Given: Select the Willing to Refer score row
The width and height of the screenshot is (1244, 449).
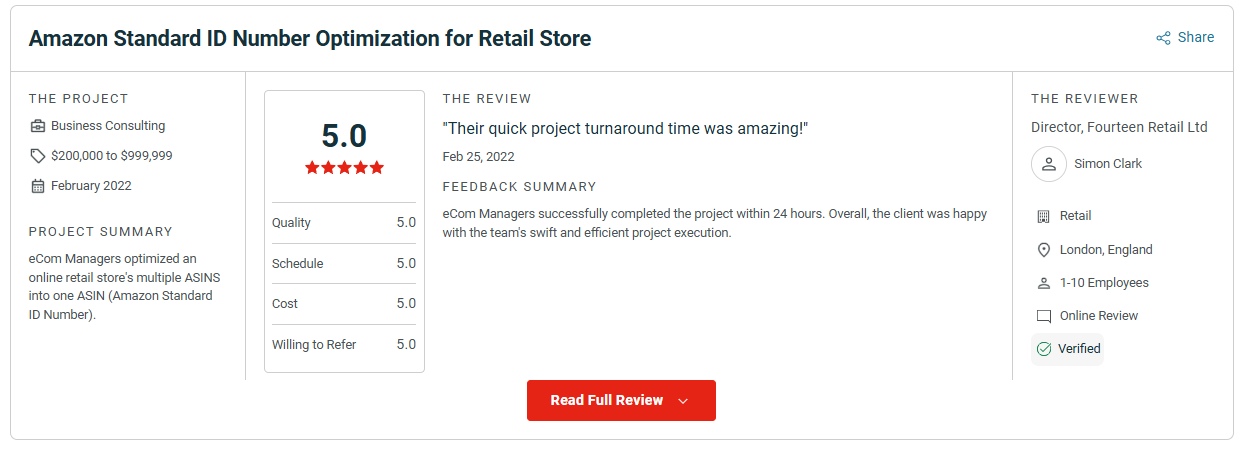Looking at the screenshot, I should (x=344, y=345).
